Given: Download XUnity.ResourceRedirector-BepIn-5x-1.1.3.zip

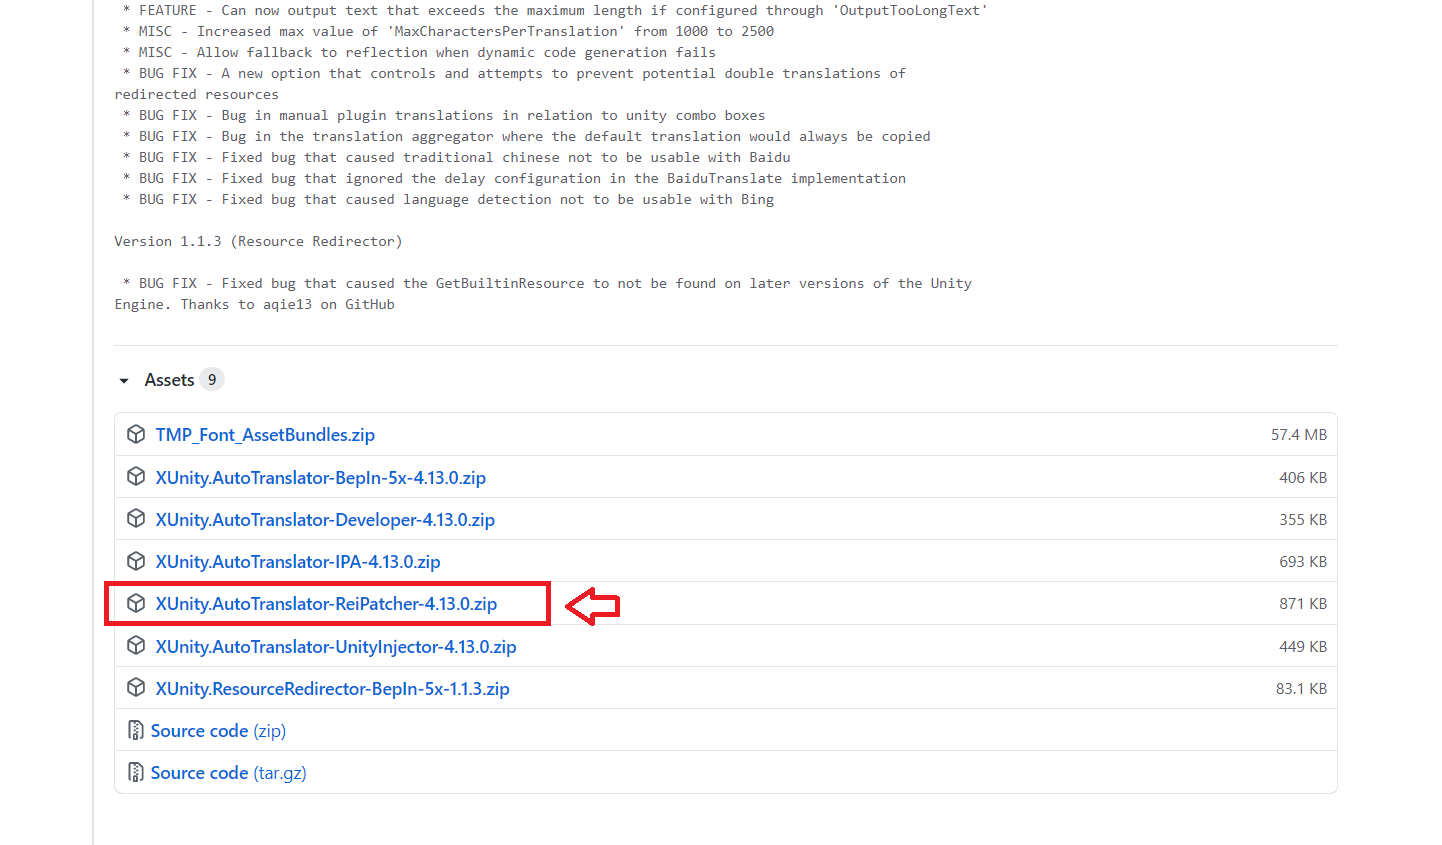Looking at the screenshot, I should 333,689.
